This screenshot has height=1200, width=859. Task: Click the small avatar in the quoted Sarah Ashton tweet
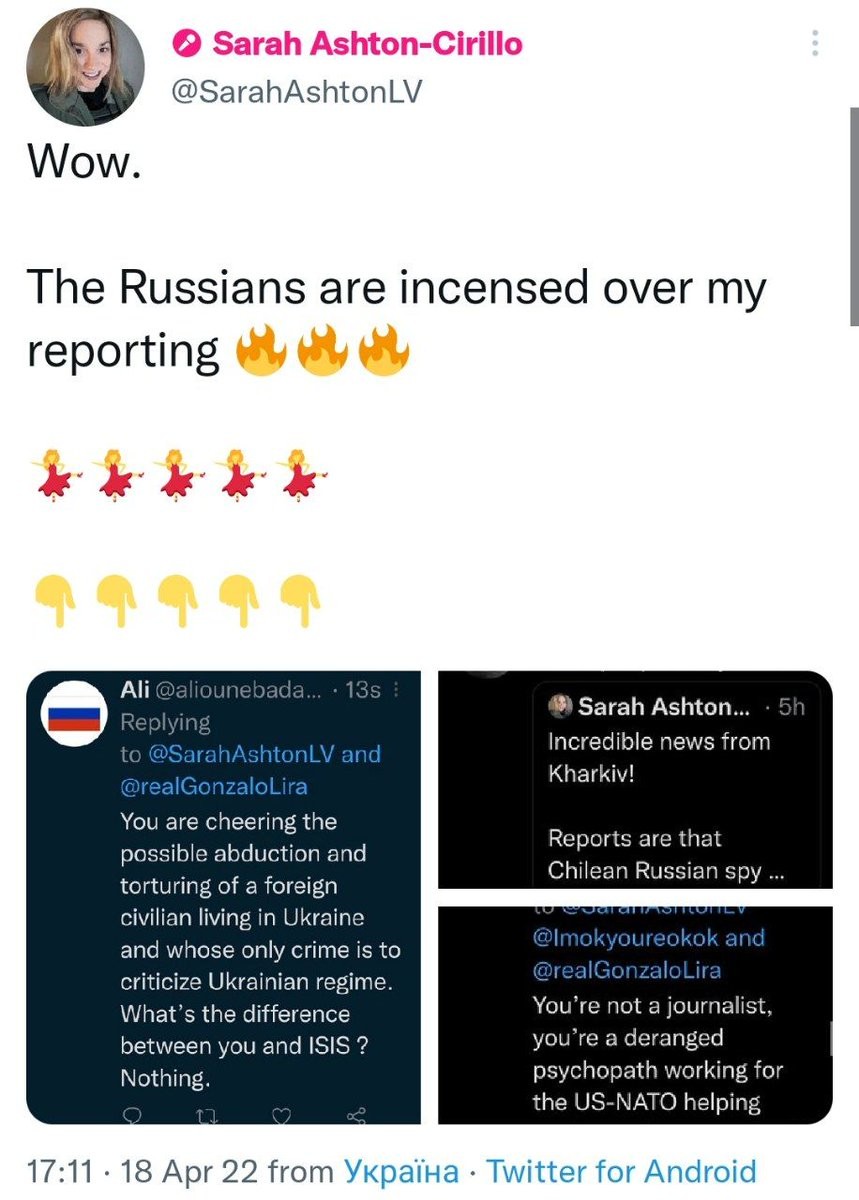pos(561,707)
